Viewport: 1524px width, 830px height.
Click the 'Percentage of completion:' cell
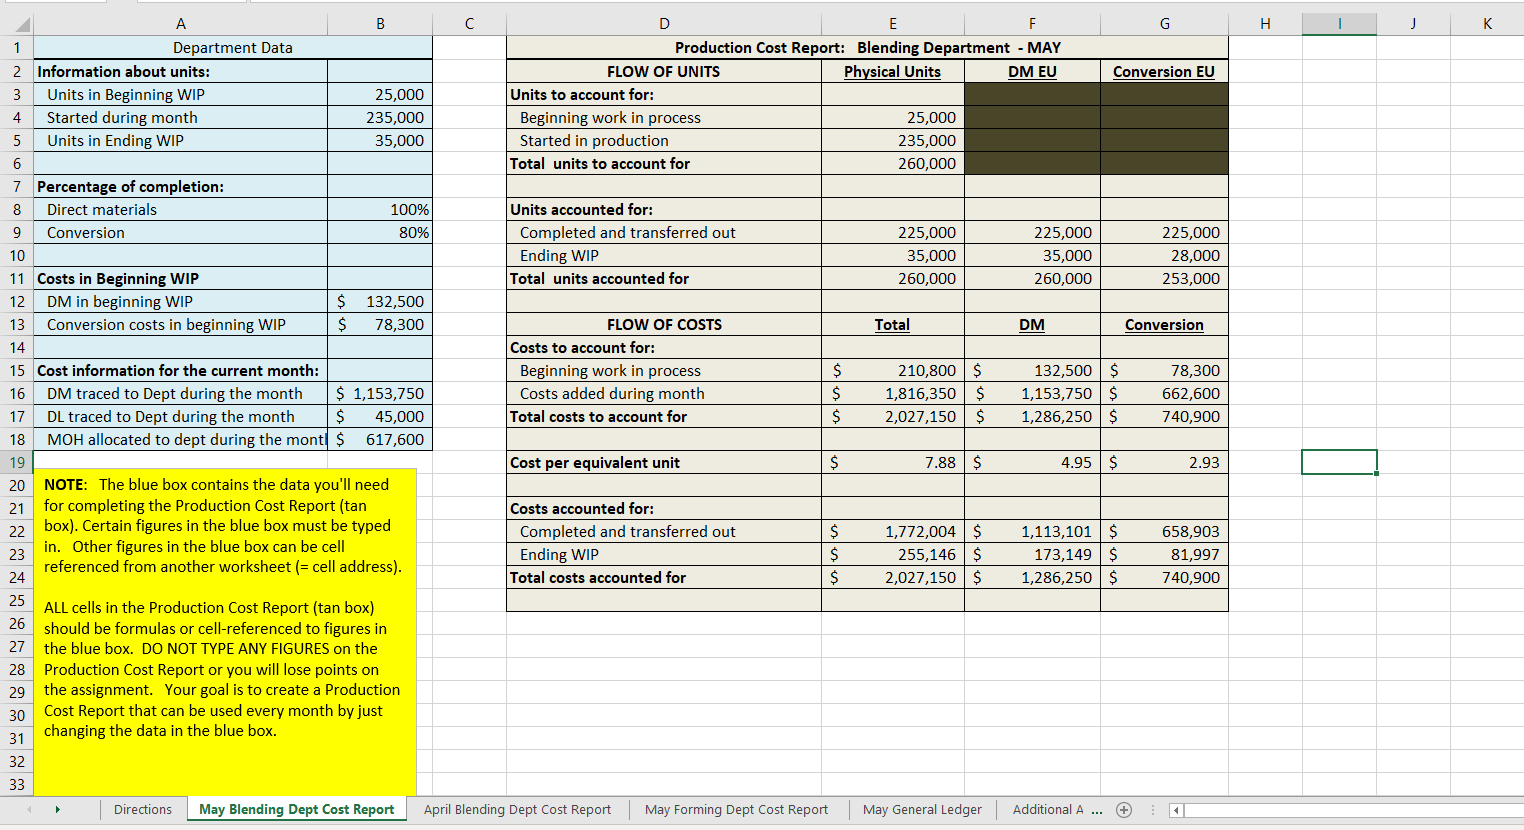pyautogui.click(x=180, y=186)
